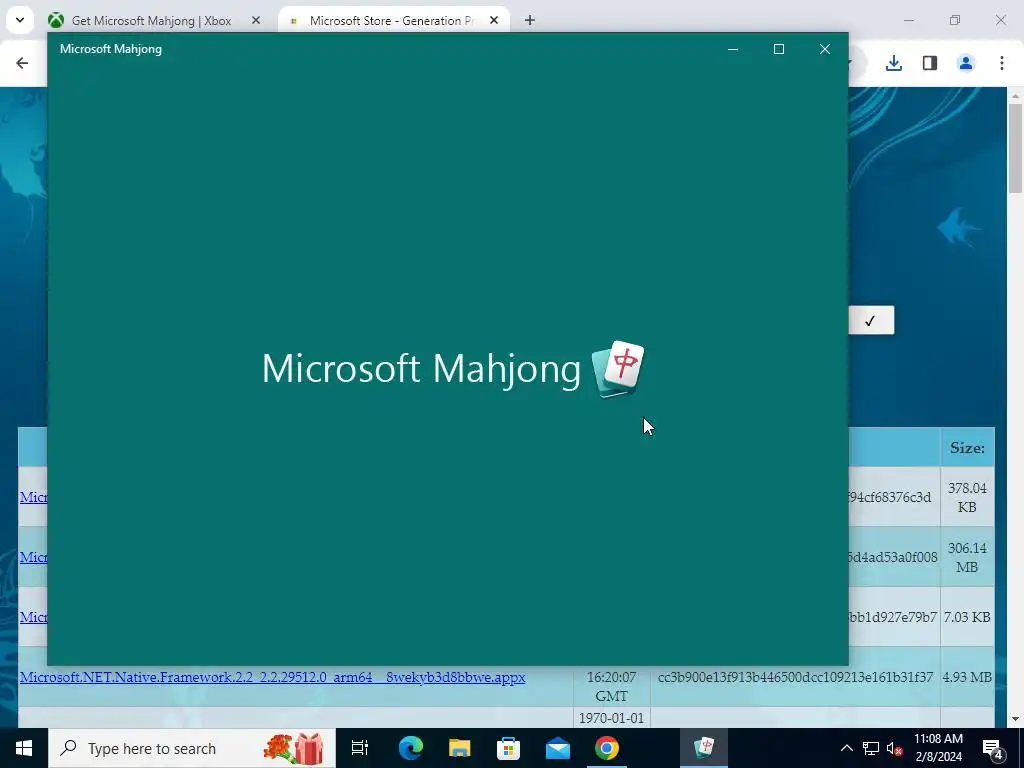Maximize the Microsoft Mahjong window
Viewport: 1024px width, 768px height.
[x=778, y=49]
